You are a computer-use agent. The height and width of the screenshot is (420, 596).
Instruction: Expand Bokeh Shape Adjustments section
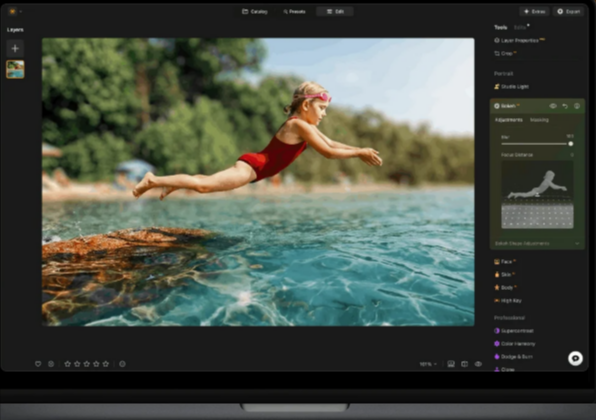click(x=537, y=243)
